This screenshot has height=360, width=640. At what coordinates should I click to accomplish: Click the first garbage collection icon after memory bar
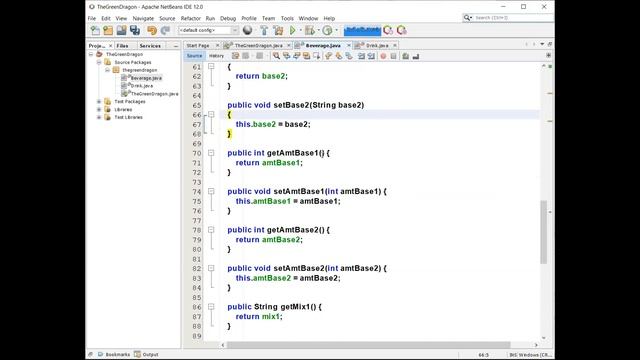(388, 30)
